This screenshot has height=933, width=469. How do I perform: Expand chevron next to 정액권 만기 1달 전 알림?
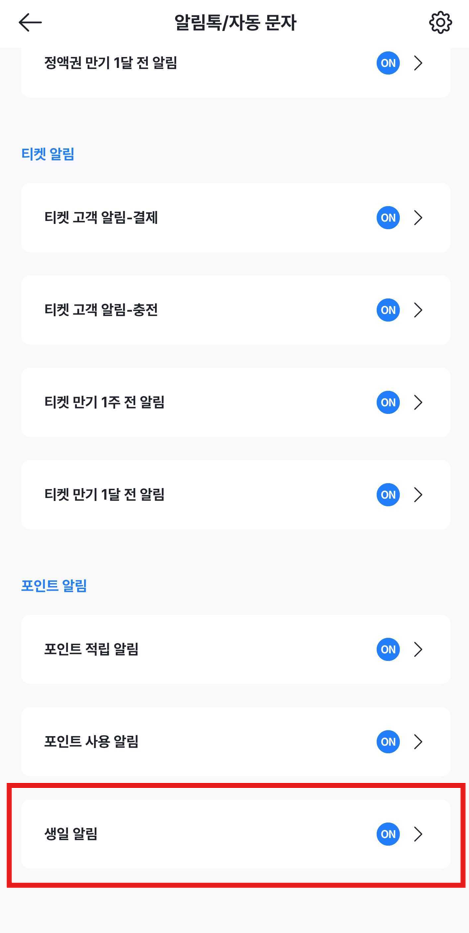click(418, 63)
